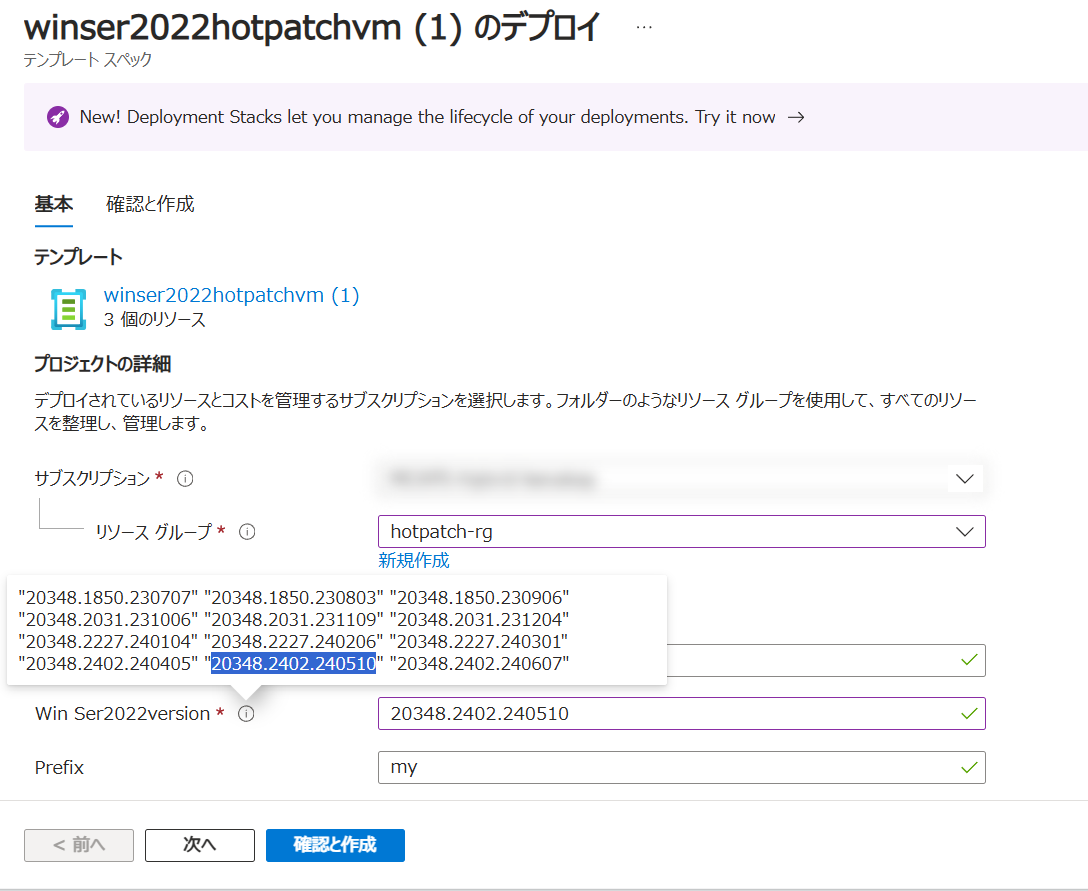Click version "20348.2227.240301" in the tooltip

pyautogui.click(x=479, y=642)
